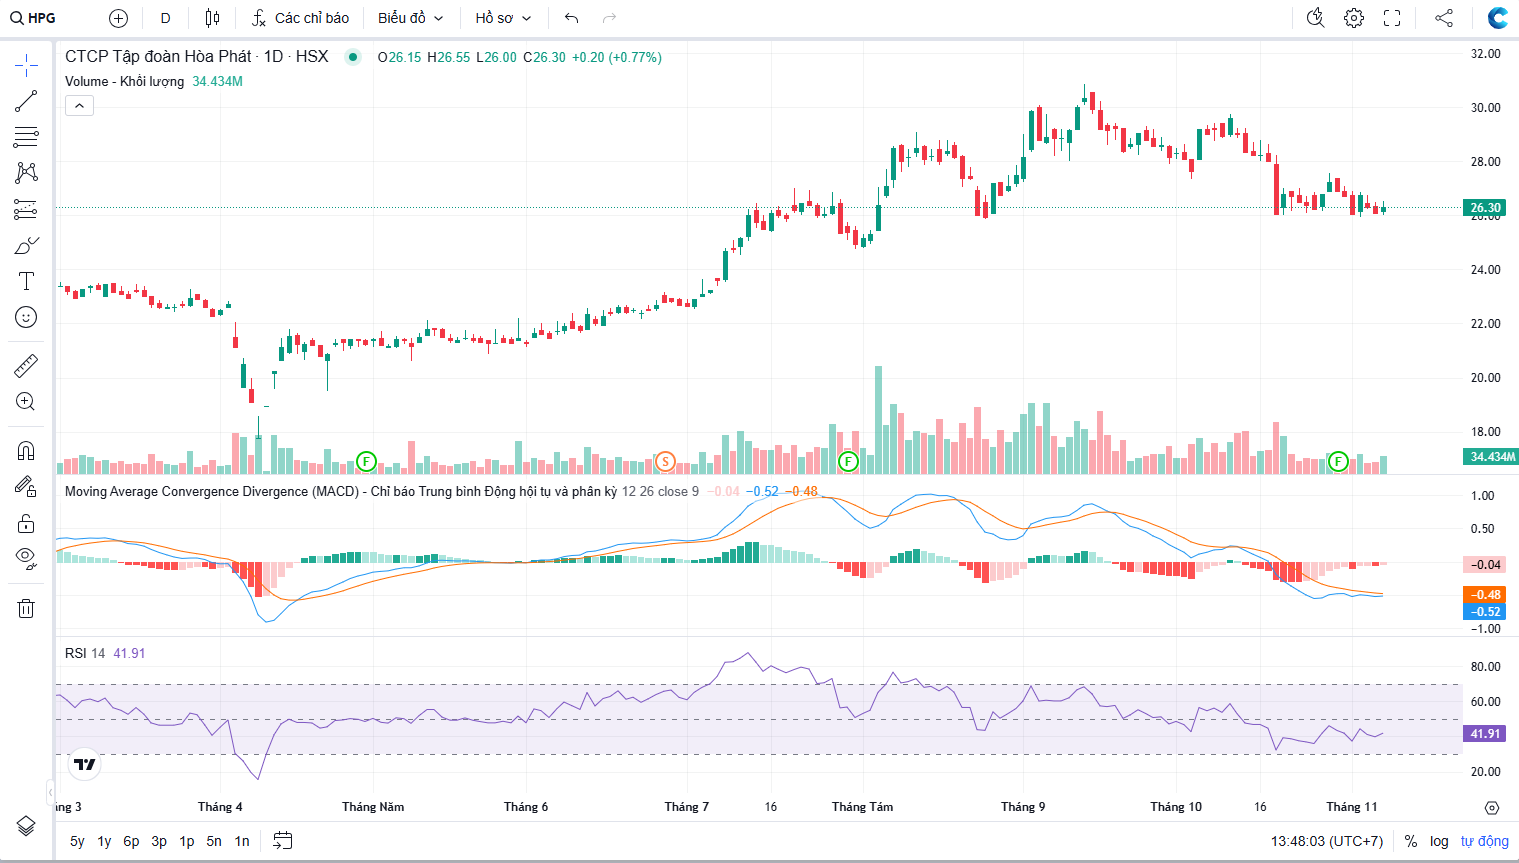
Task: Open the emoji icons tool
Action: pos(26,318)
